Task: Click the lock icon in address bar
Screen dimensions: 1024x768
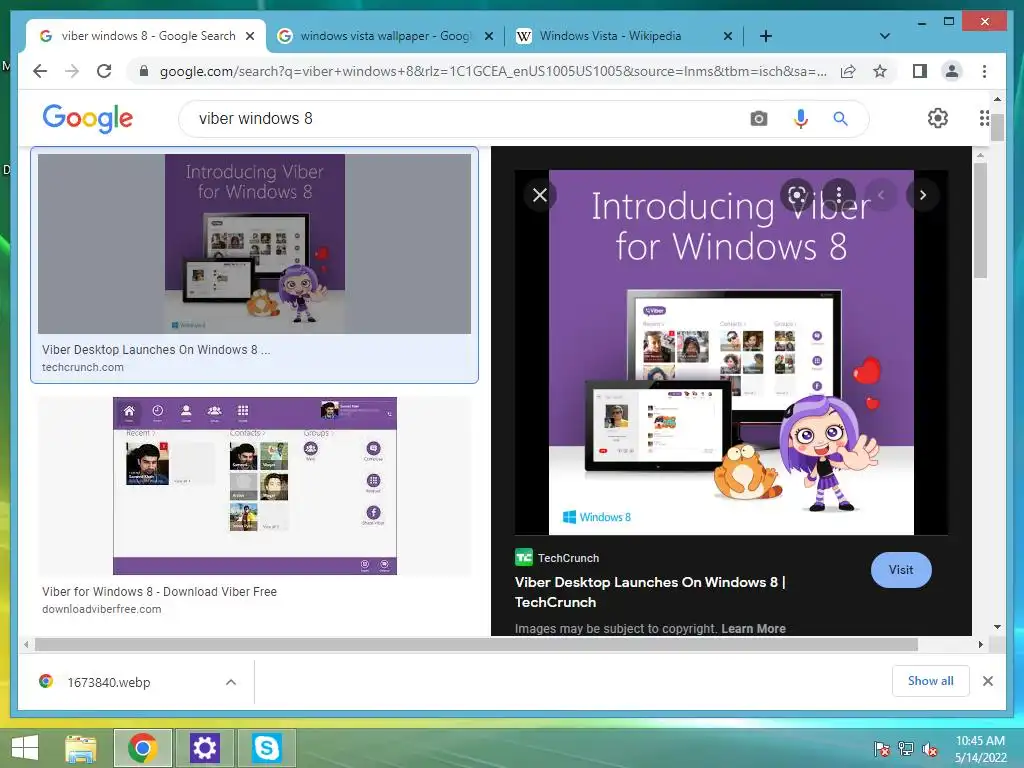Action: 144,71
